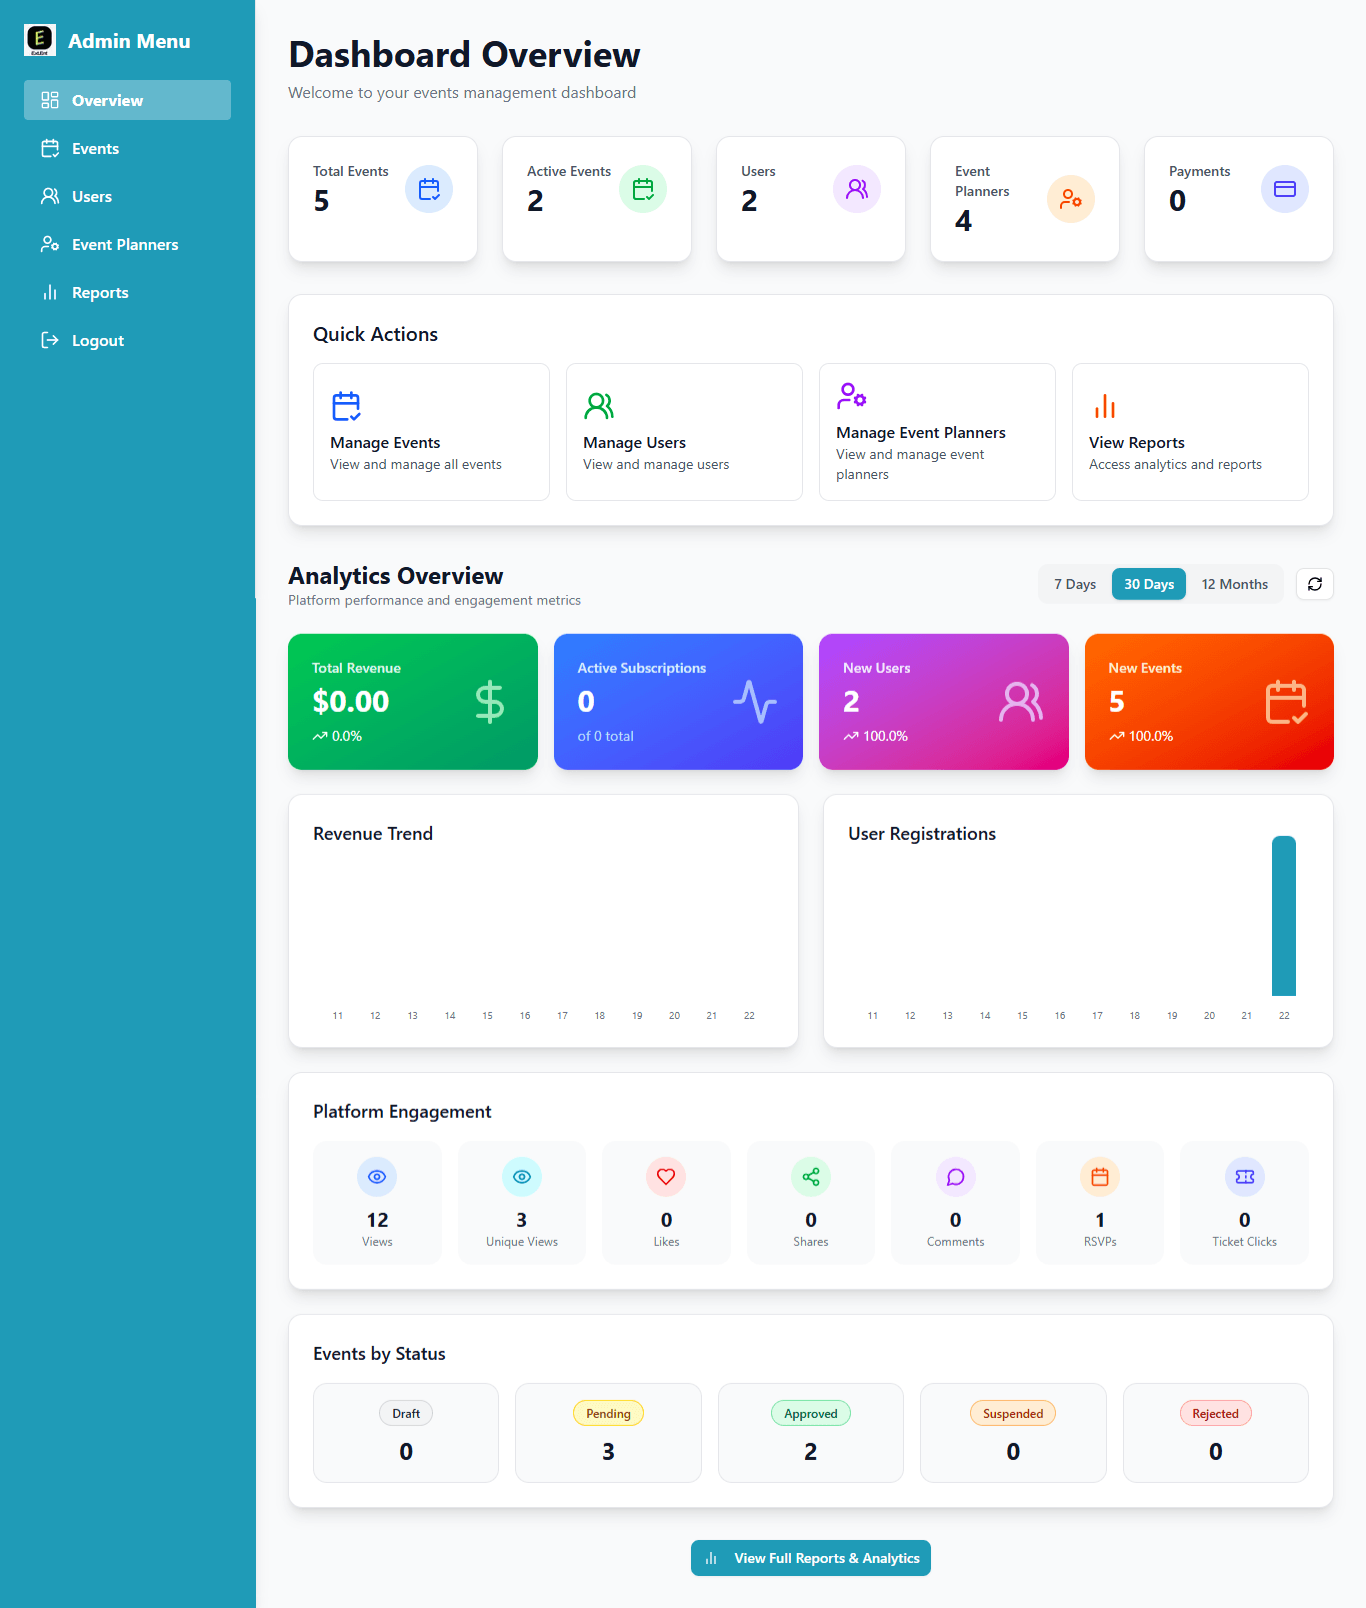Click View Full Reports & Analytics button
Screen dimensions: 1366x1608
coord(810,1558)
